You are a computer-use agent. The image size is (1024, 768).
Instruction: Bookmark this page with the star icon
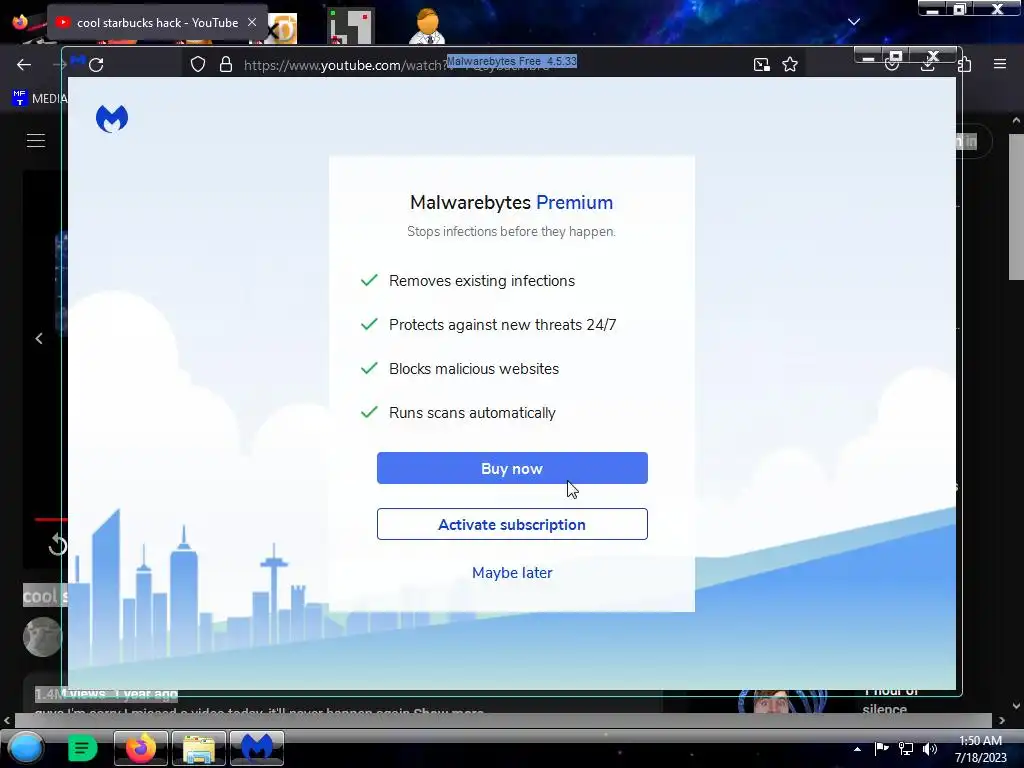pos(790,65)
